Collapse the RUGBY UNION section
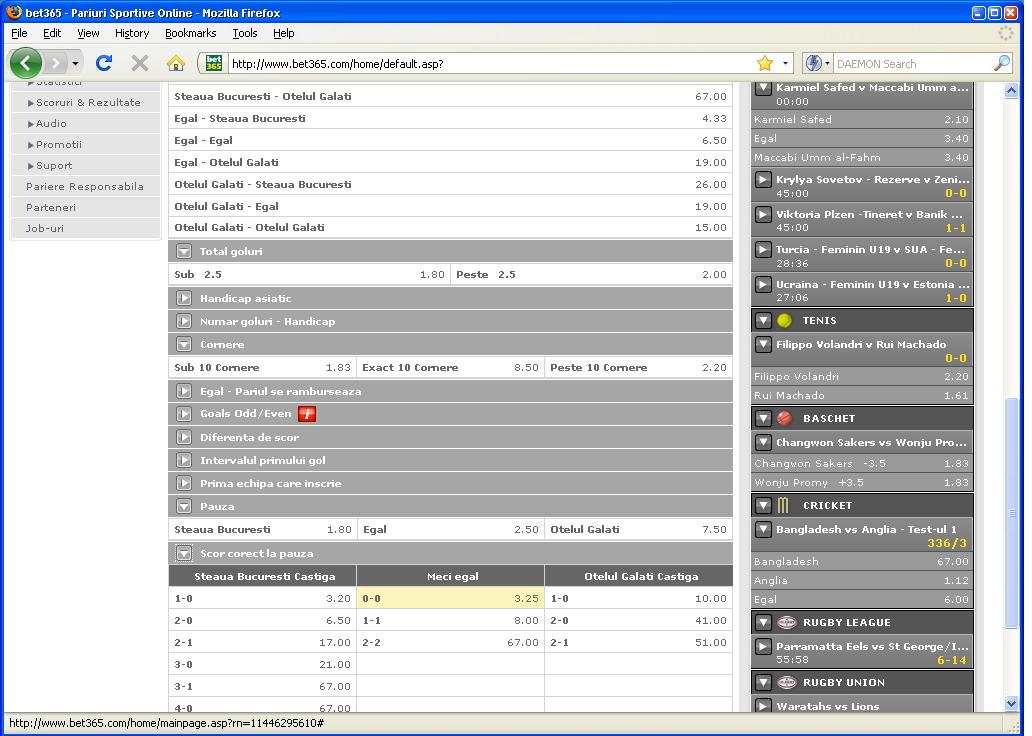The height and width of the screenshot is (736, 1032). coord(763,682)
